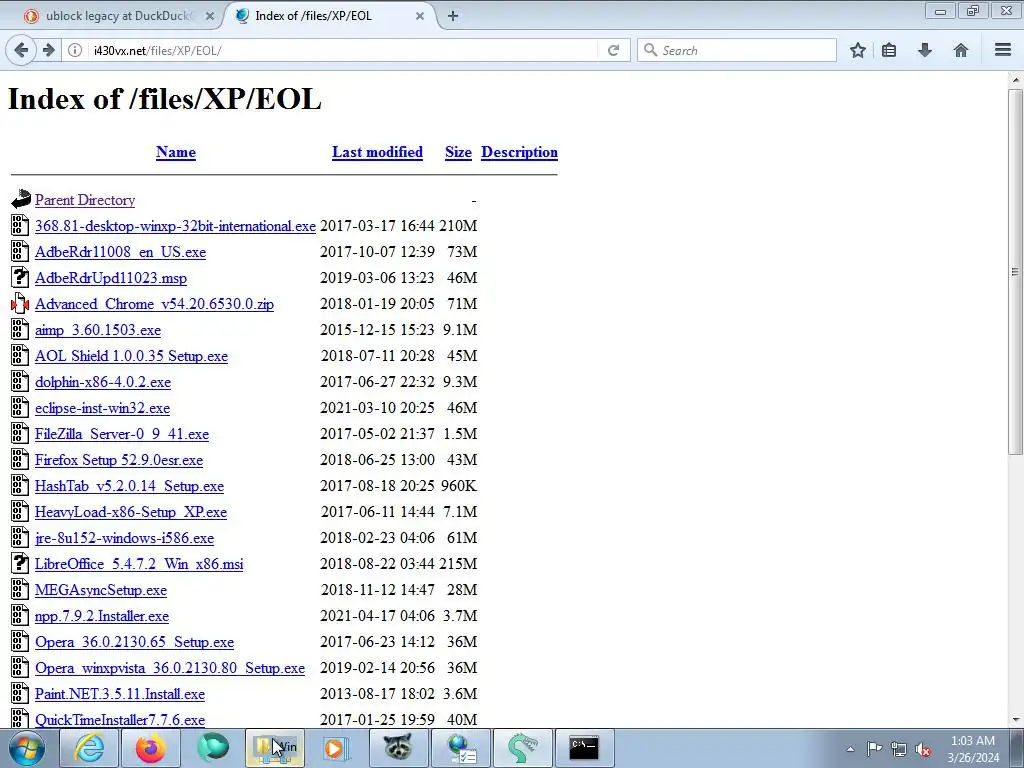1024x768 pixels.
Task: Download dolphin-x86-4.0.2.exe
Action: click(x=103, y=382)
